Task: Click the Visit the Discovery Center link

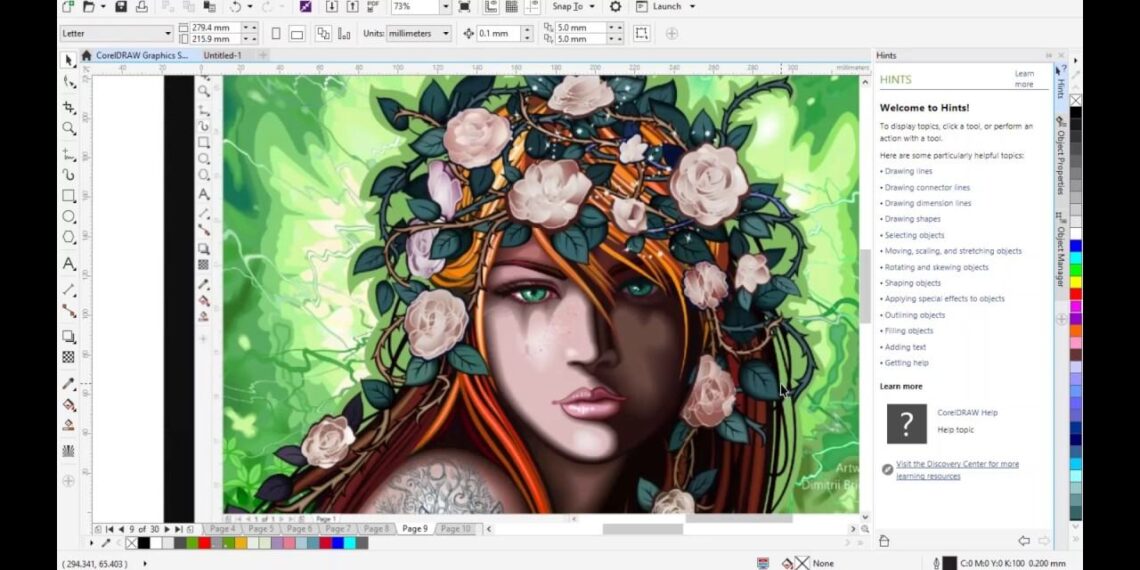Action: click(958, 470)
